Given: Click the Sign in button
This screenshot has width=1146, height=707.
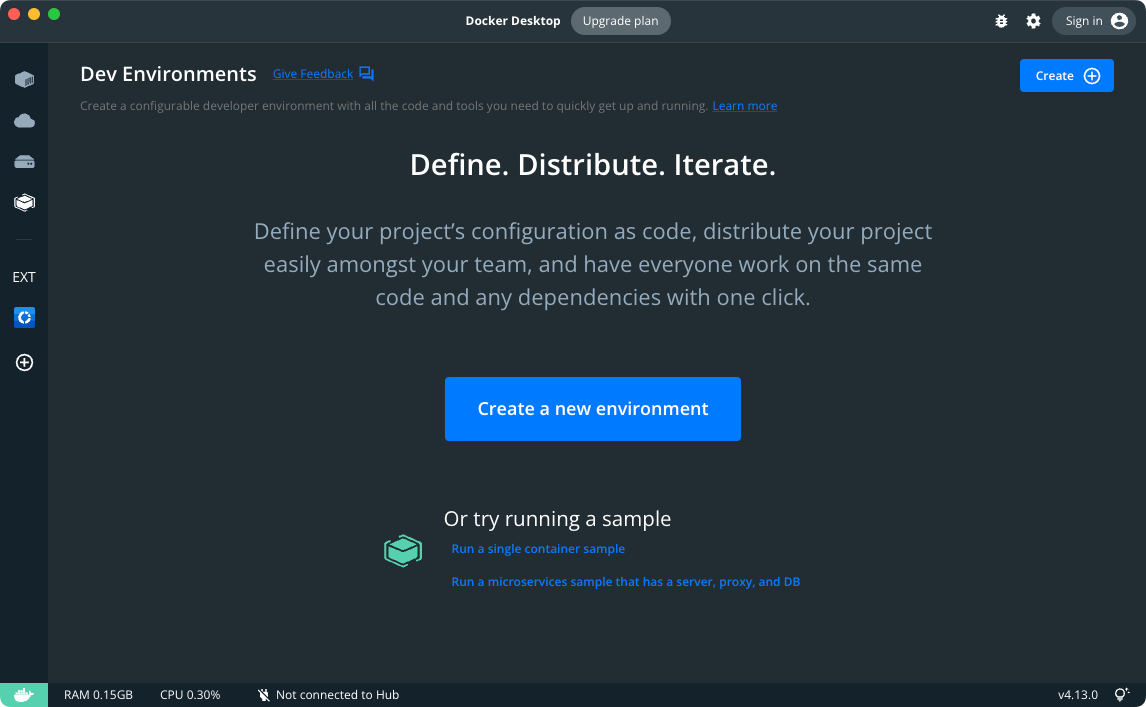Looking at the screenshot, I should [1093, 21].
